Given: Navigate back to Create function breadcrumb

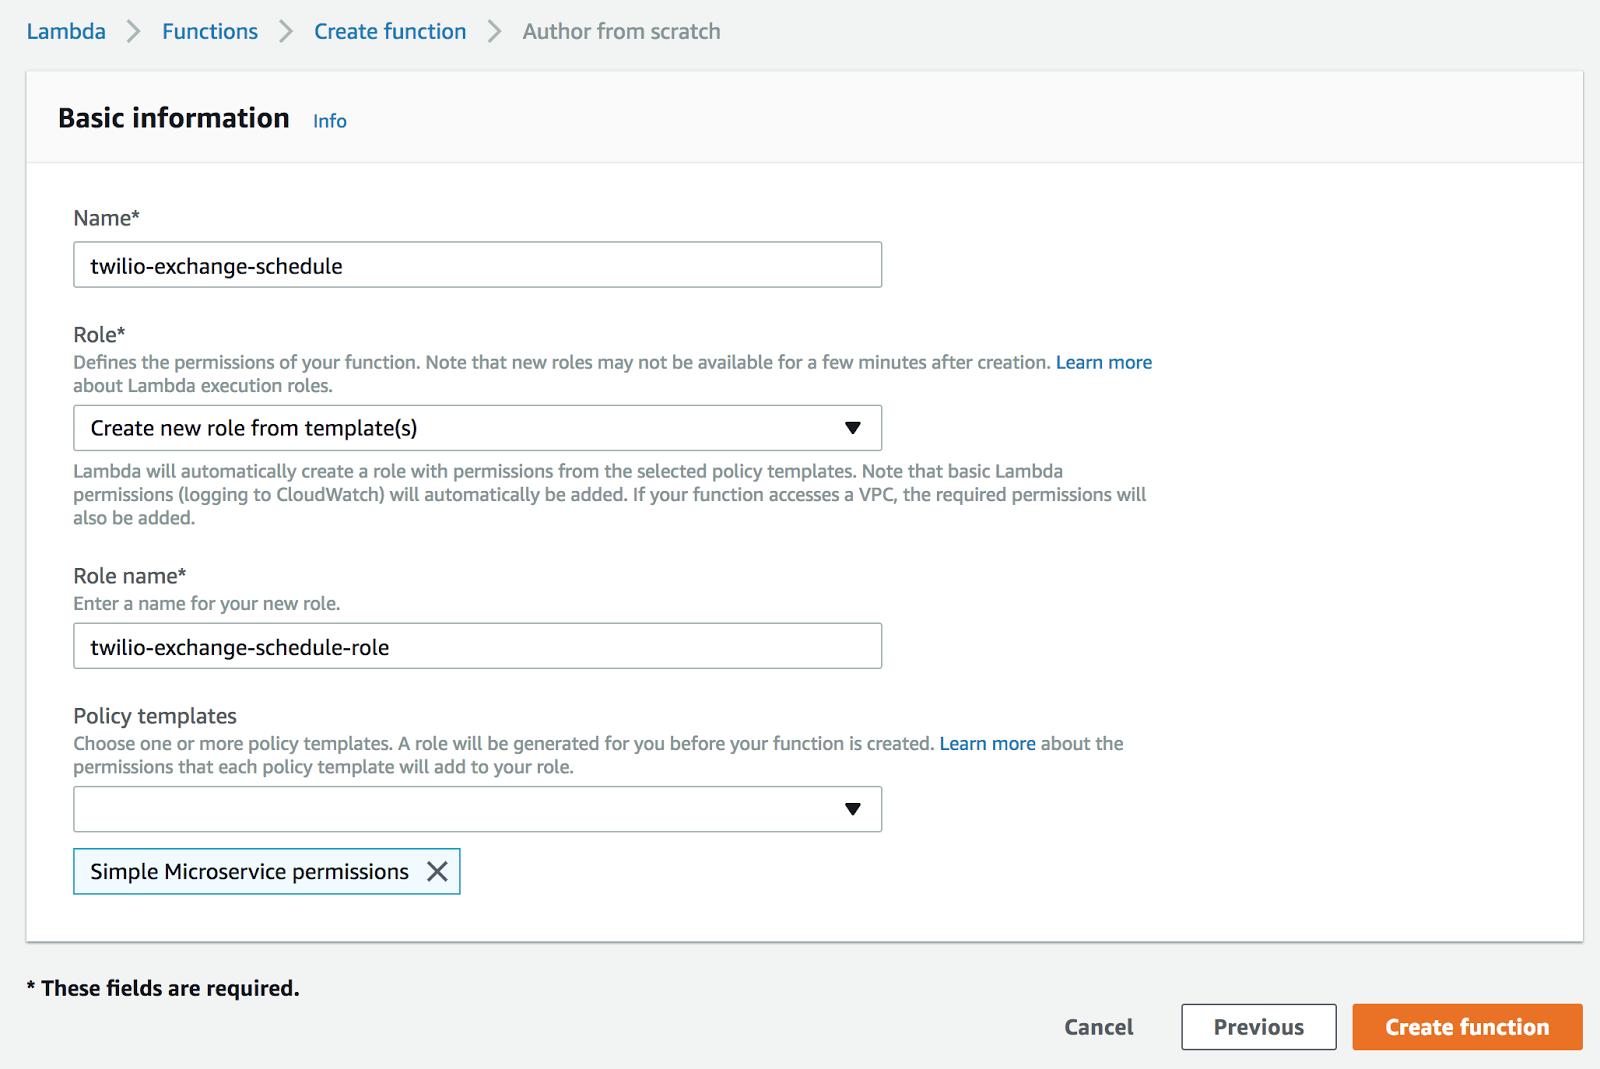Looking at the screenshot, I should 390,31.
